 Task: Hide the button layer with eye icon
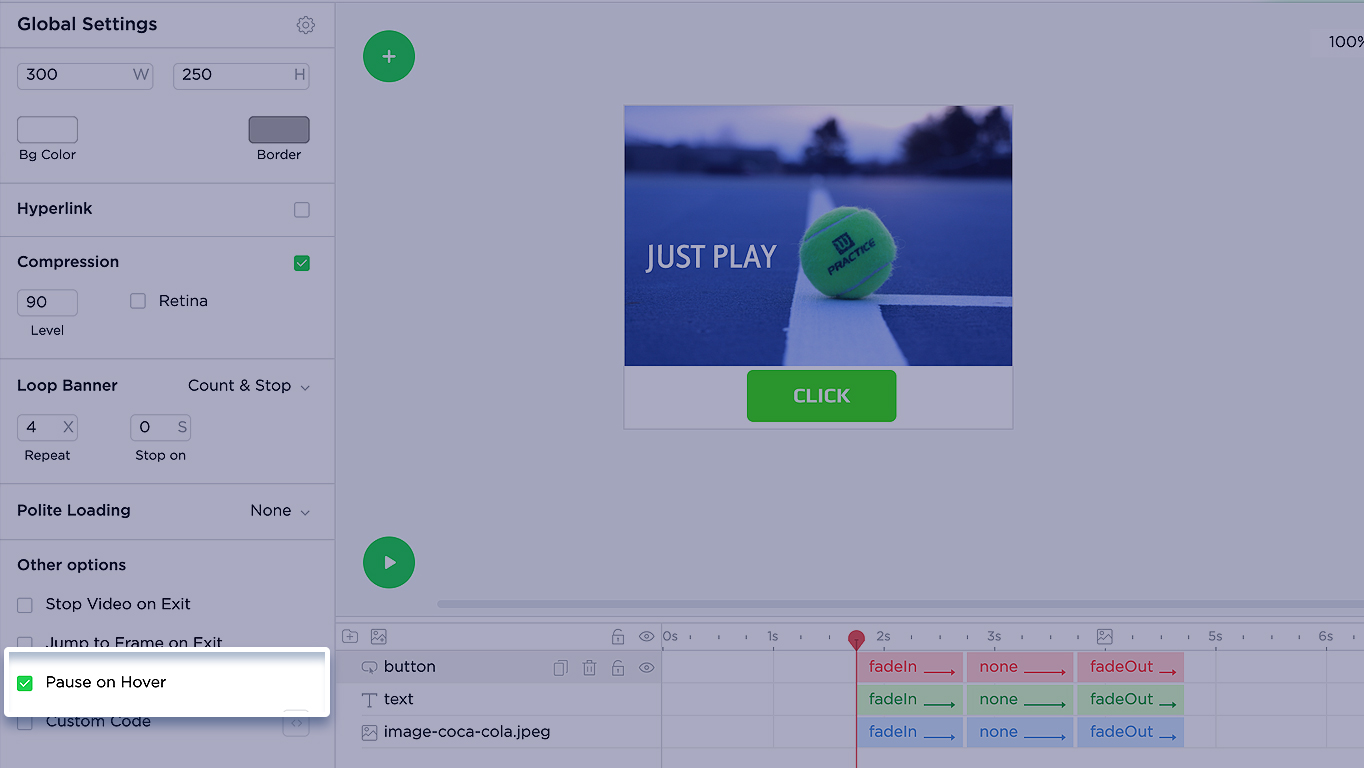[x=647, y=667]
